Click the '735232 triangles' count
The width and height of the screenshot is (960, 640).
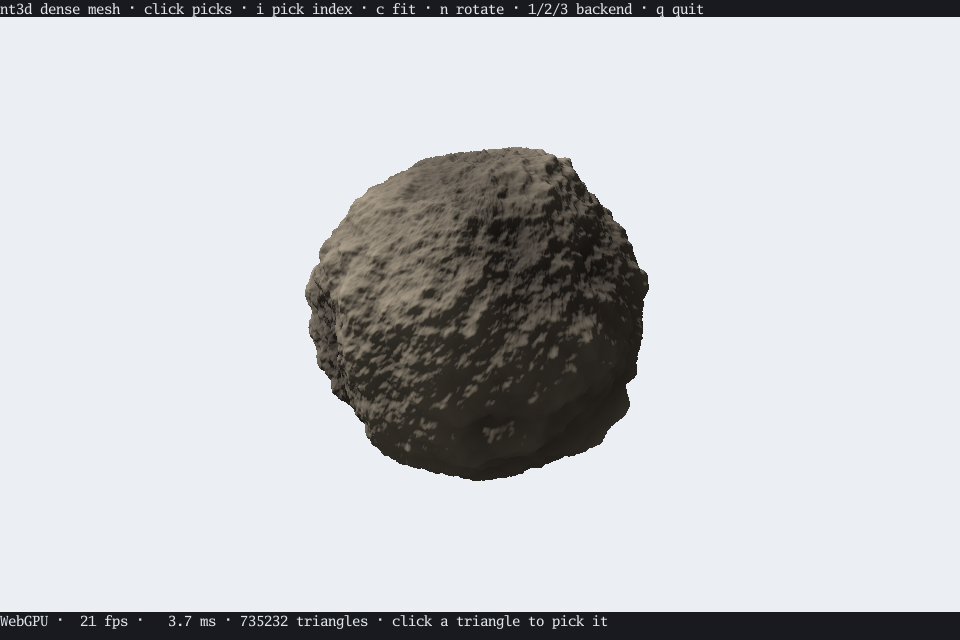point(304,621)
